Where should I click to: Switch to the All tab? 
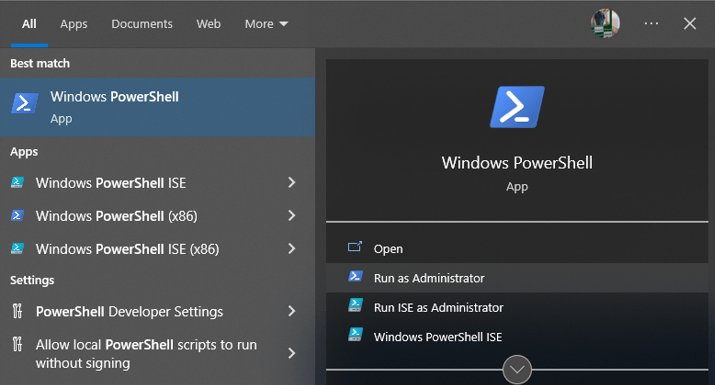pos(29,24)
